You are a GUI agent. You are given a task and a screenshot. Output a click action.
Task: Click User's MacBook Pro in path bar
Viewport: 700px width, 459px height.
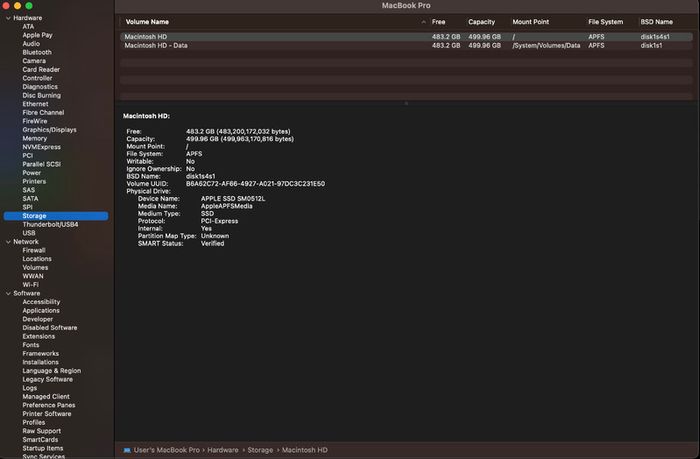coord(167,450)
